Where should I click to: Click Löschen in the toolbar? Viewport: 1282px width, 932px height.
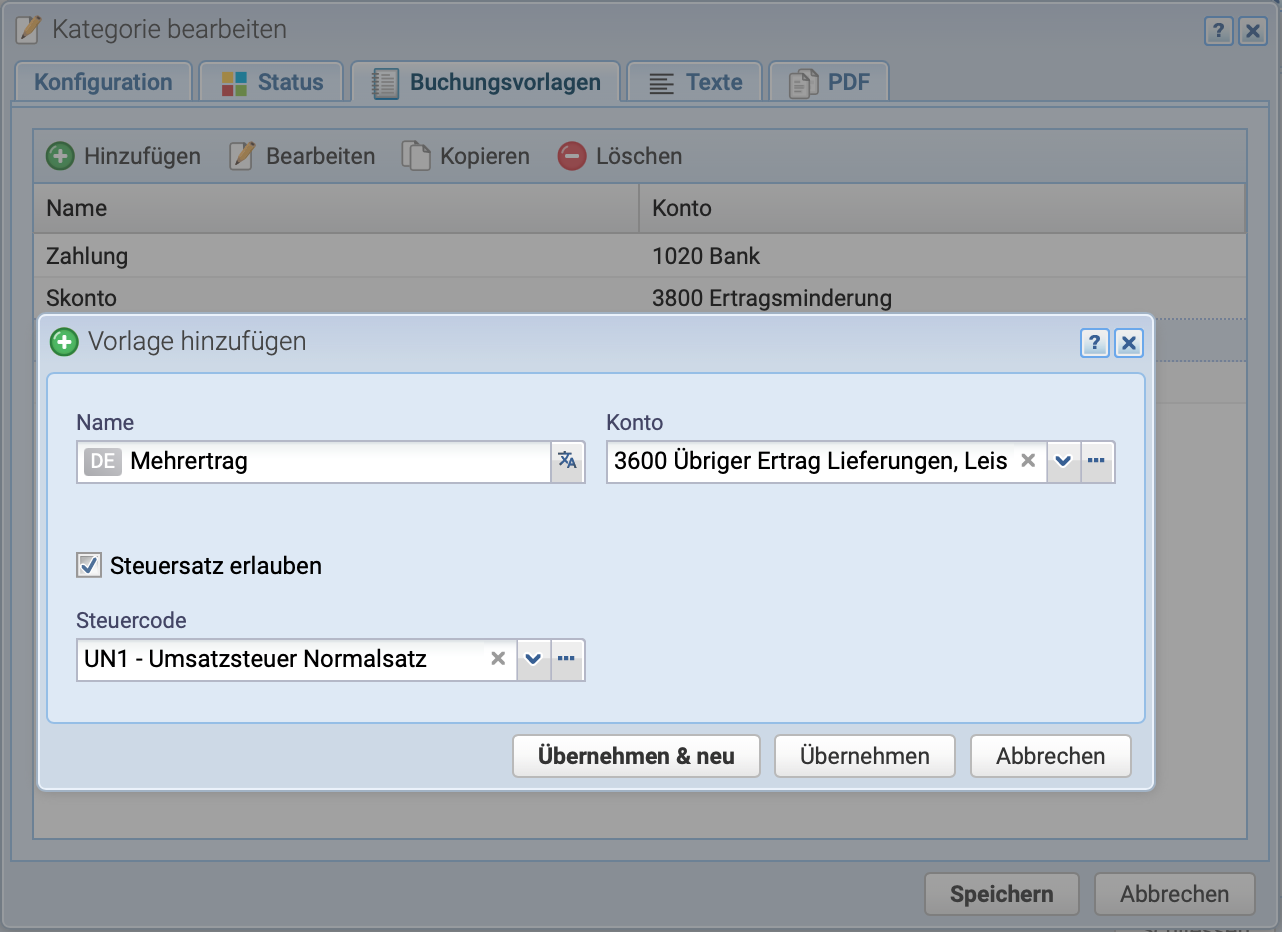(620, 156)
